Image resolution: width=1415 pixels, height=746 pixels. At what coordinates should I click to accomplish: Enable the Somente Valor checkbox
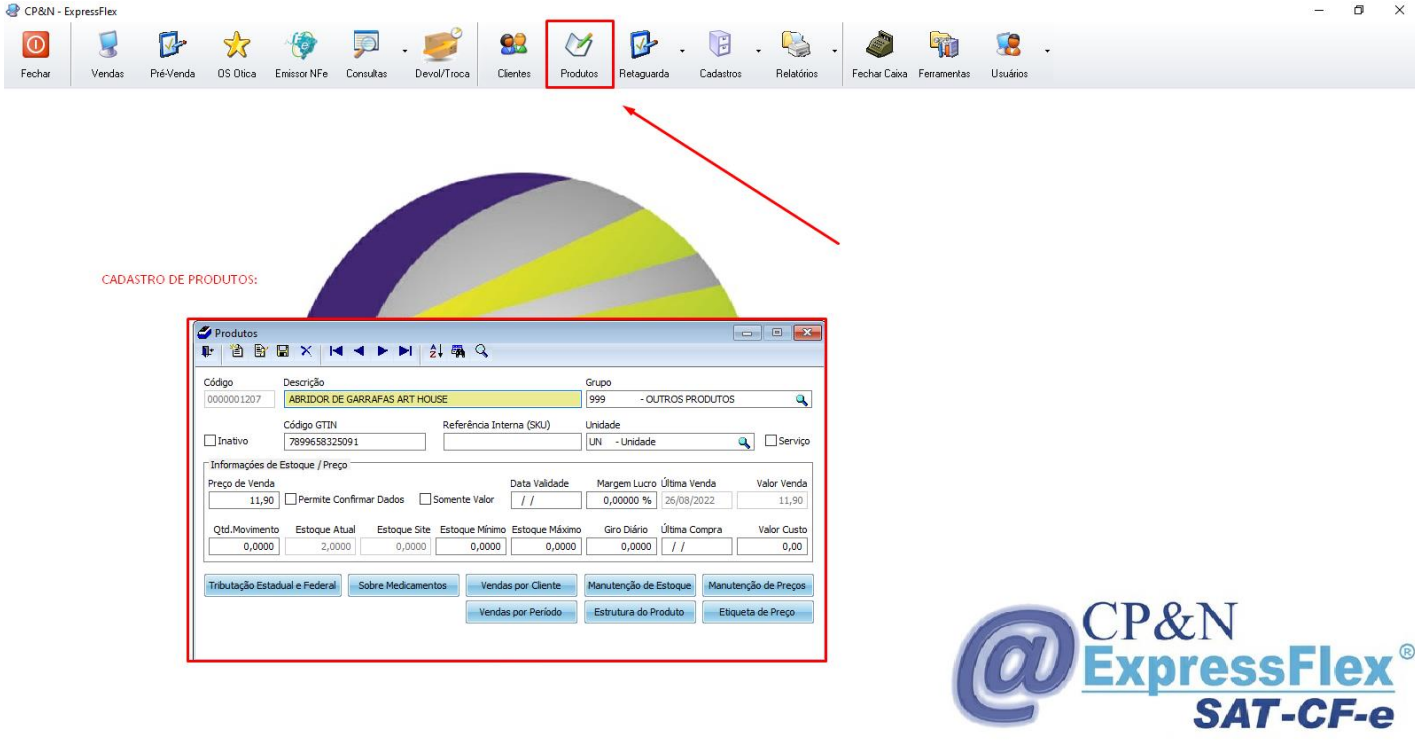point(425,499)
